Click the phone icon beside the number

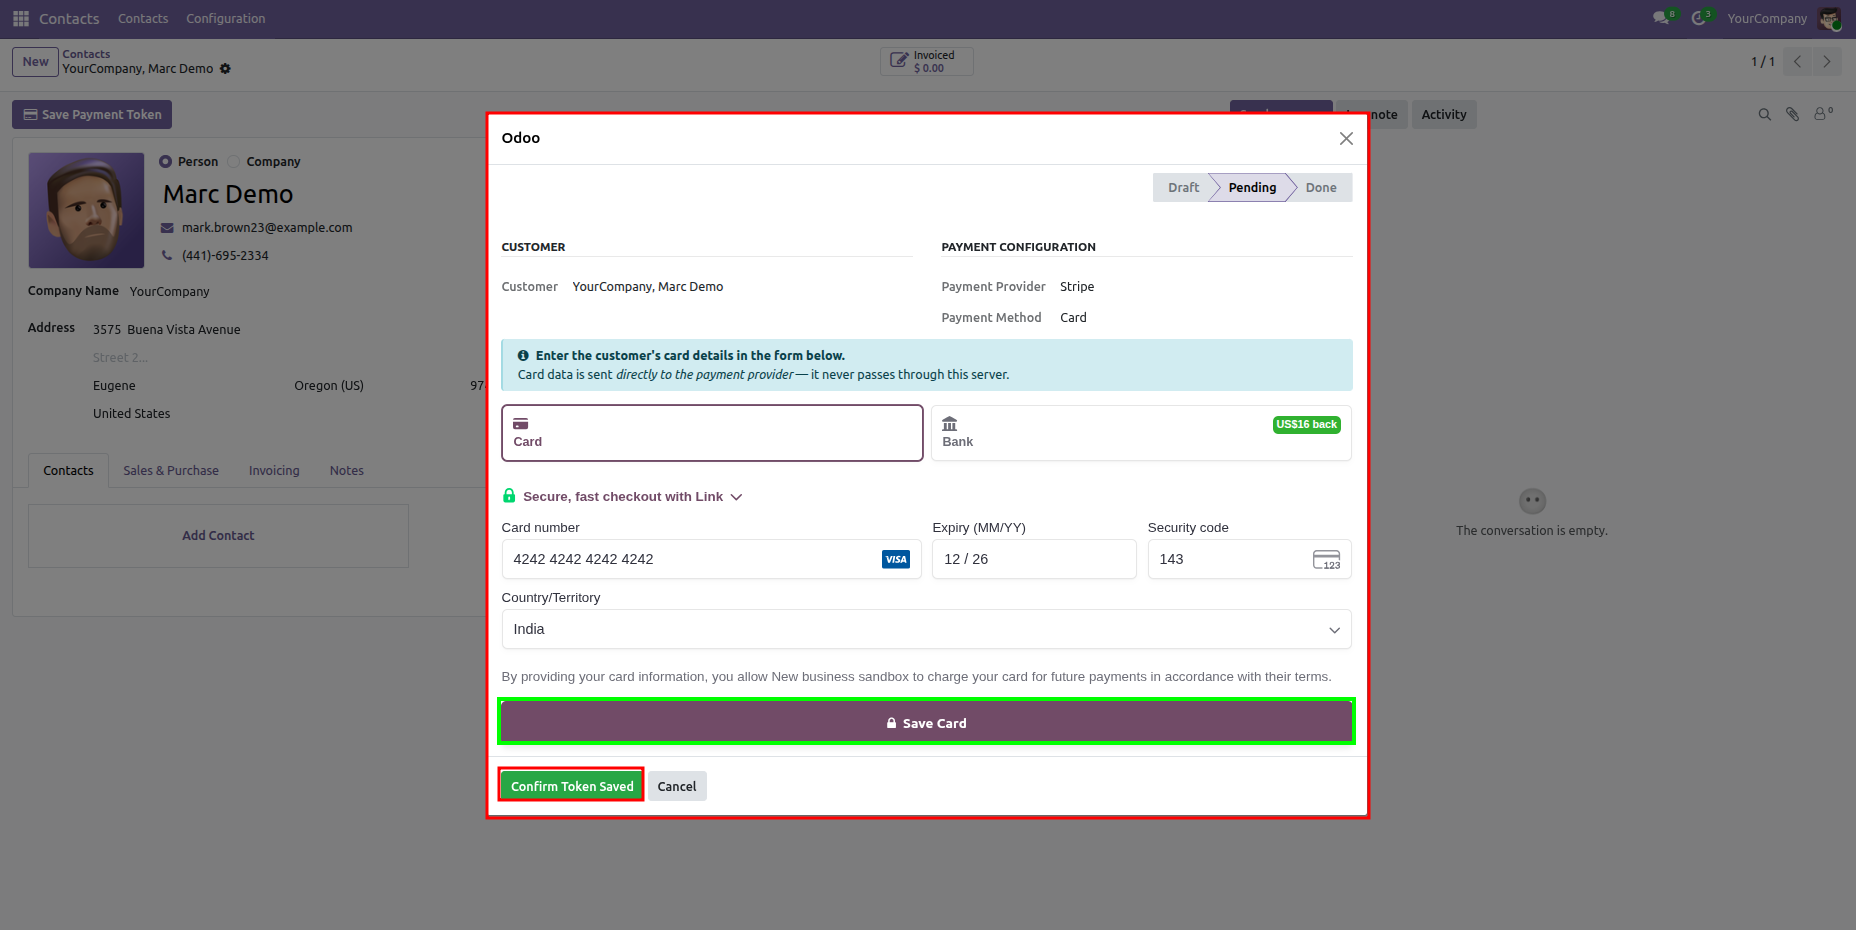(x=167, y=256)
